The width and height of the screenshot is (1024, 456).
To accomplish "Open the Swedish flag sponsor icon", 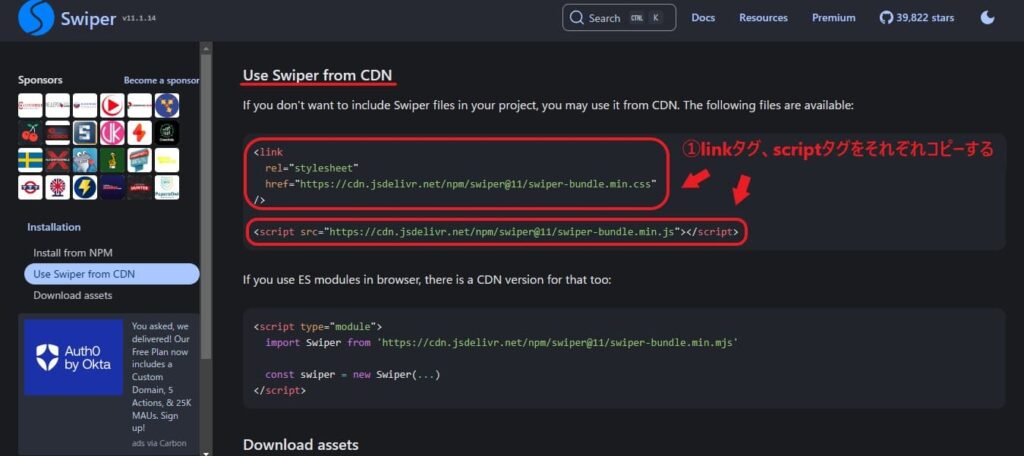I will pos(30,160).
